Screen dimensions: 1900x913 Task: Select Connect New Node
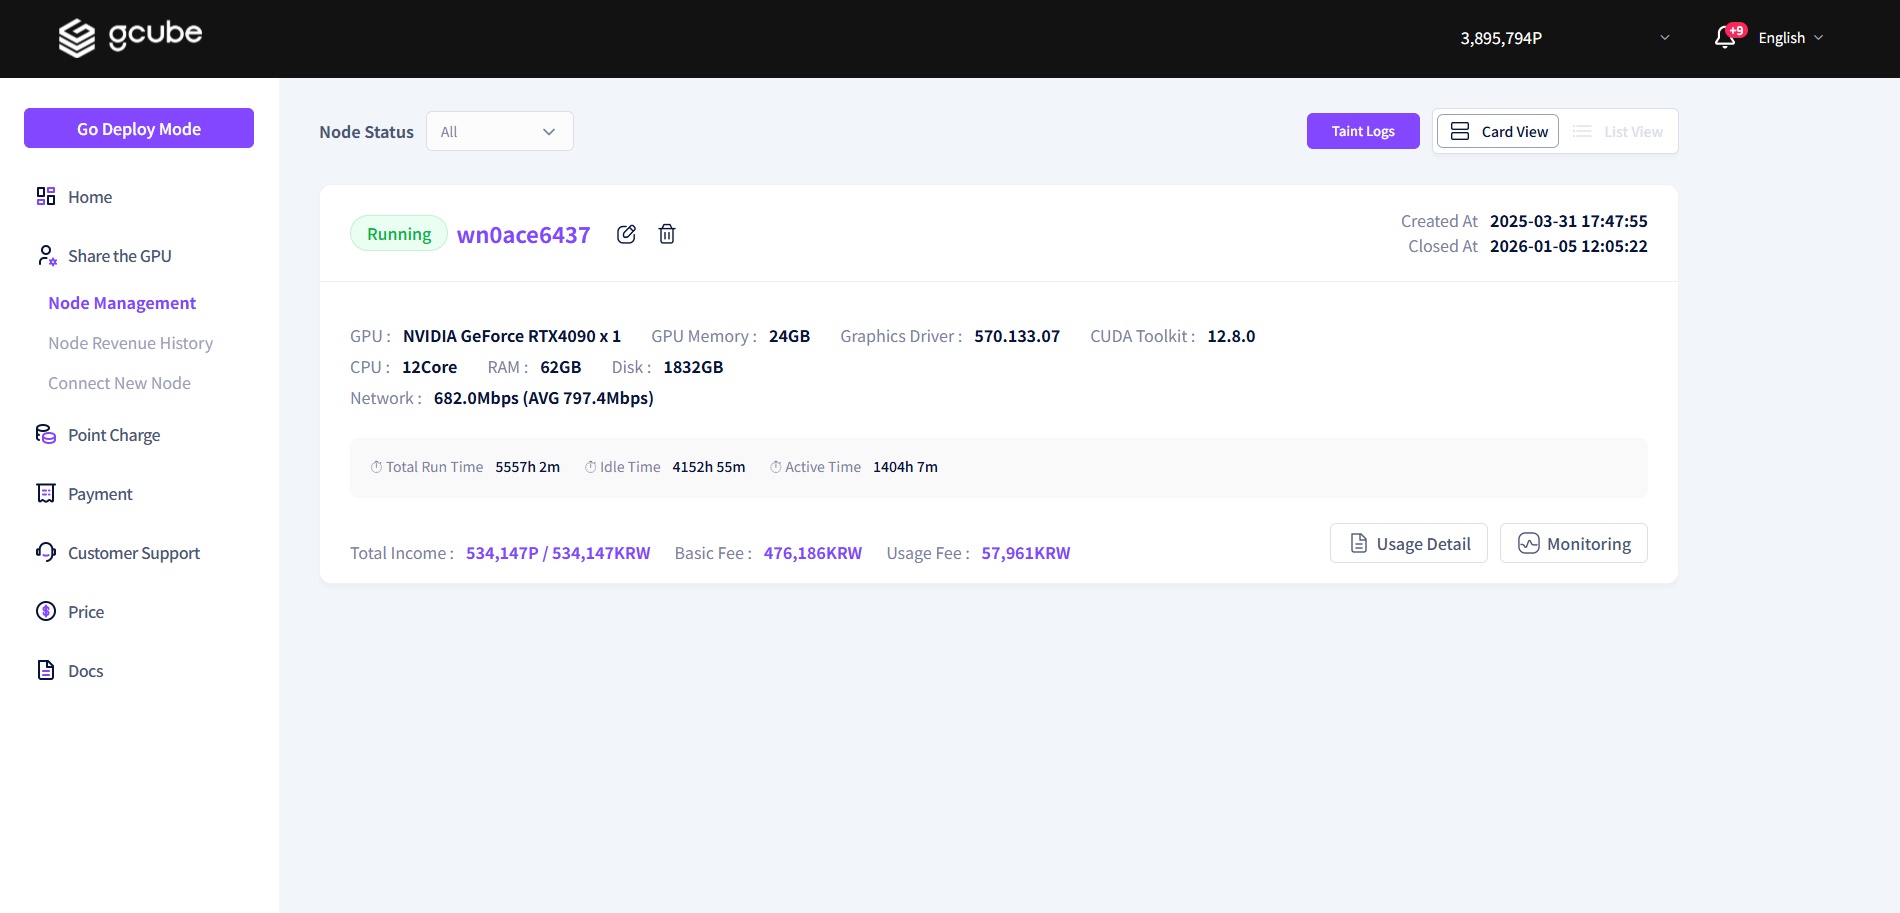pos(119,383)
